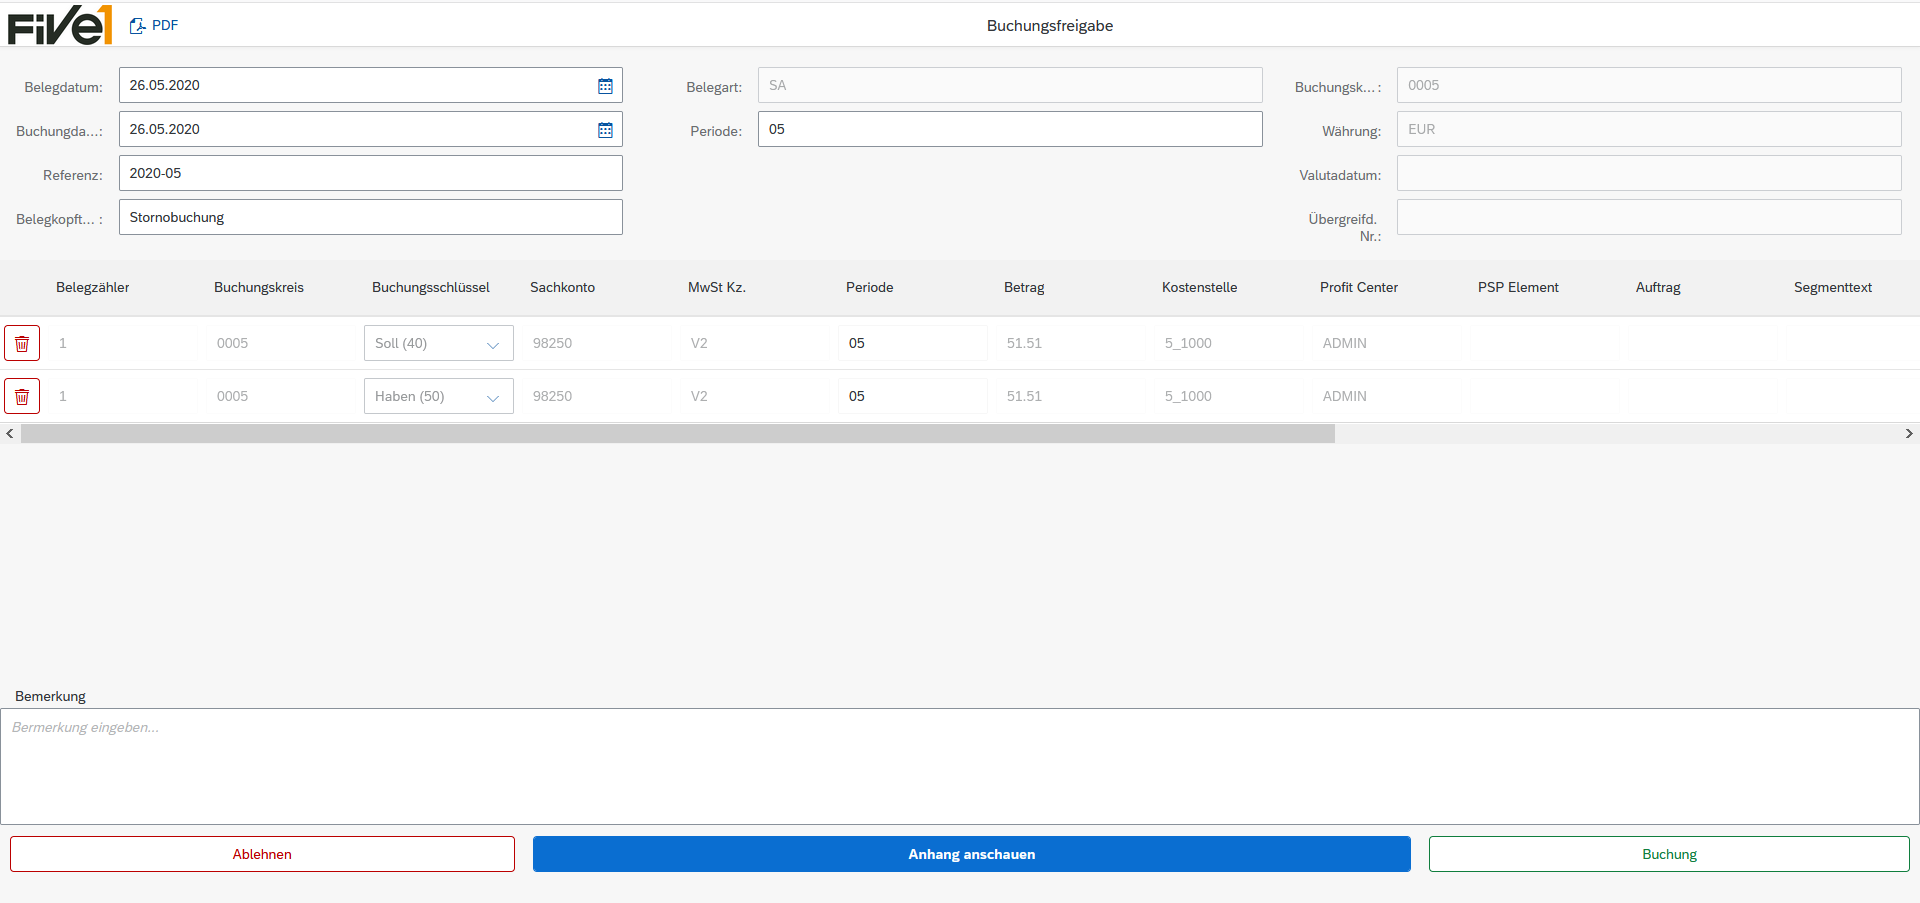
Task: Open the Buchungsdatum calendar picker
Action: pos(605,130)
